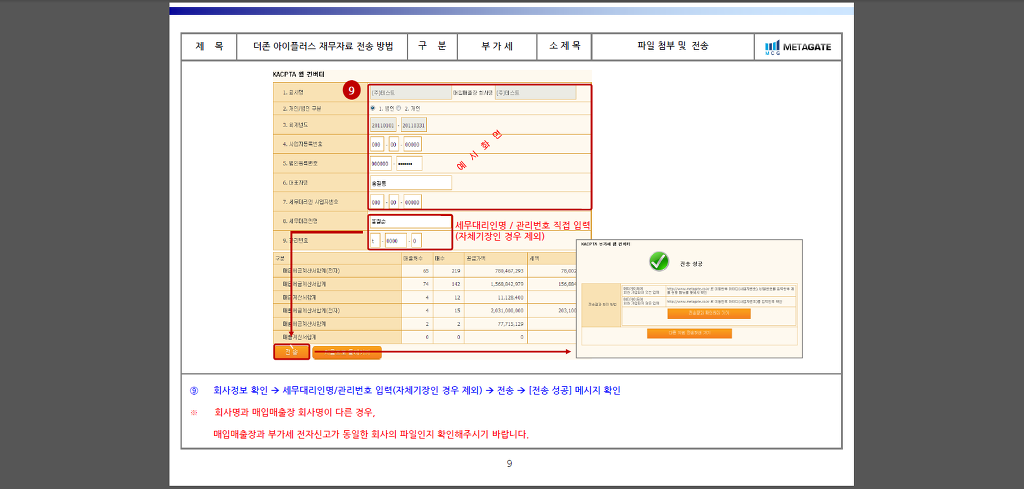1024x489 pixels.
Task: Click the orange 전송 button
Action: tap(291, 352)
